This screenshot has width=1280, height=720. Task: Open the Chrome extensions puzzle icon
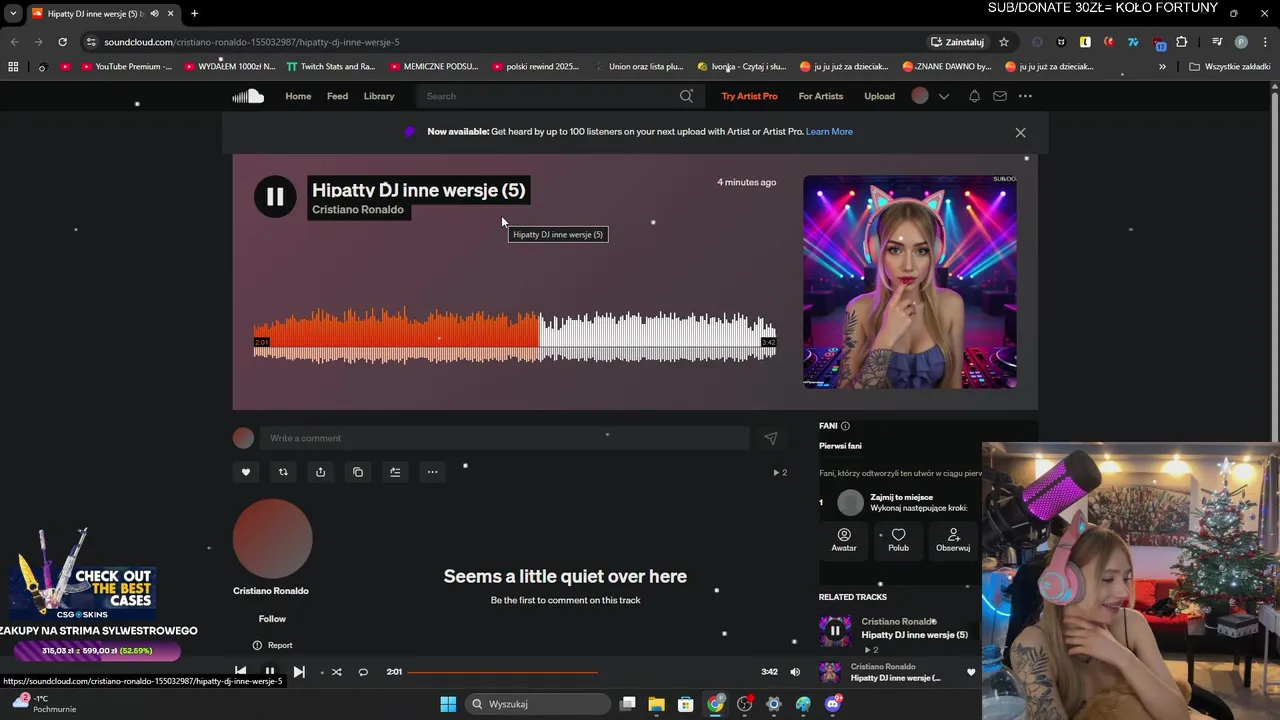tap(1182, 42)
